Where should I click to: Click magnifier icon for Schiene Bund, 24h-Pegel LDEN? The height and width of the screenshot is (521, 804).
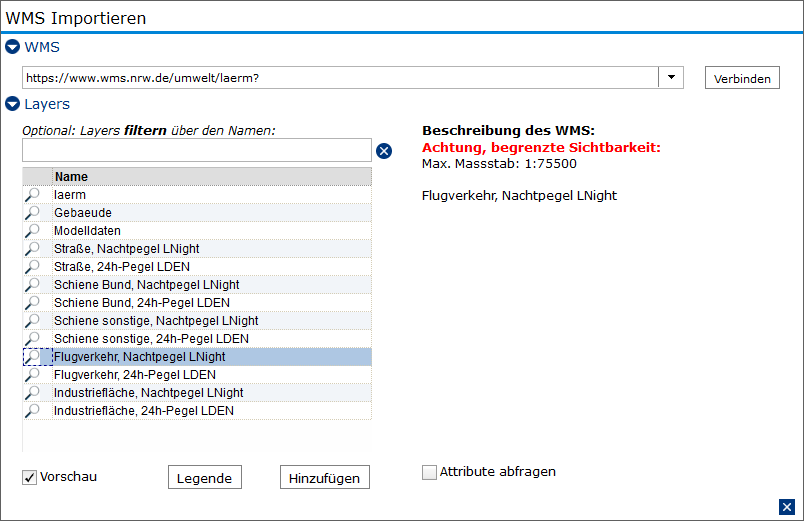32,303
